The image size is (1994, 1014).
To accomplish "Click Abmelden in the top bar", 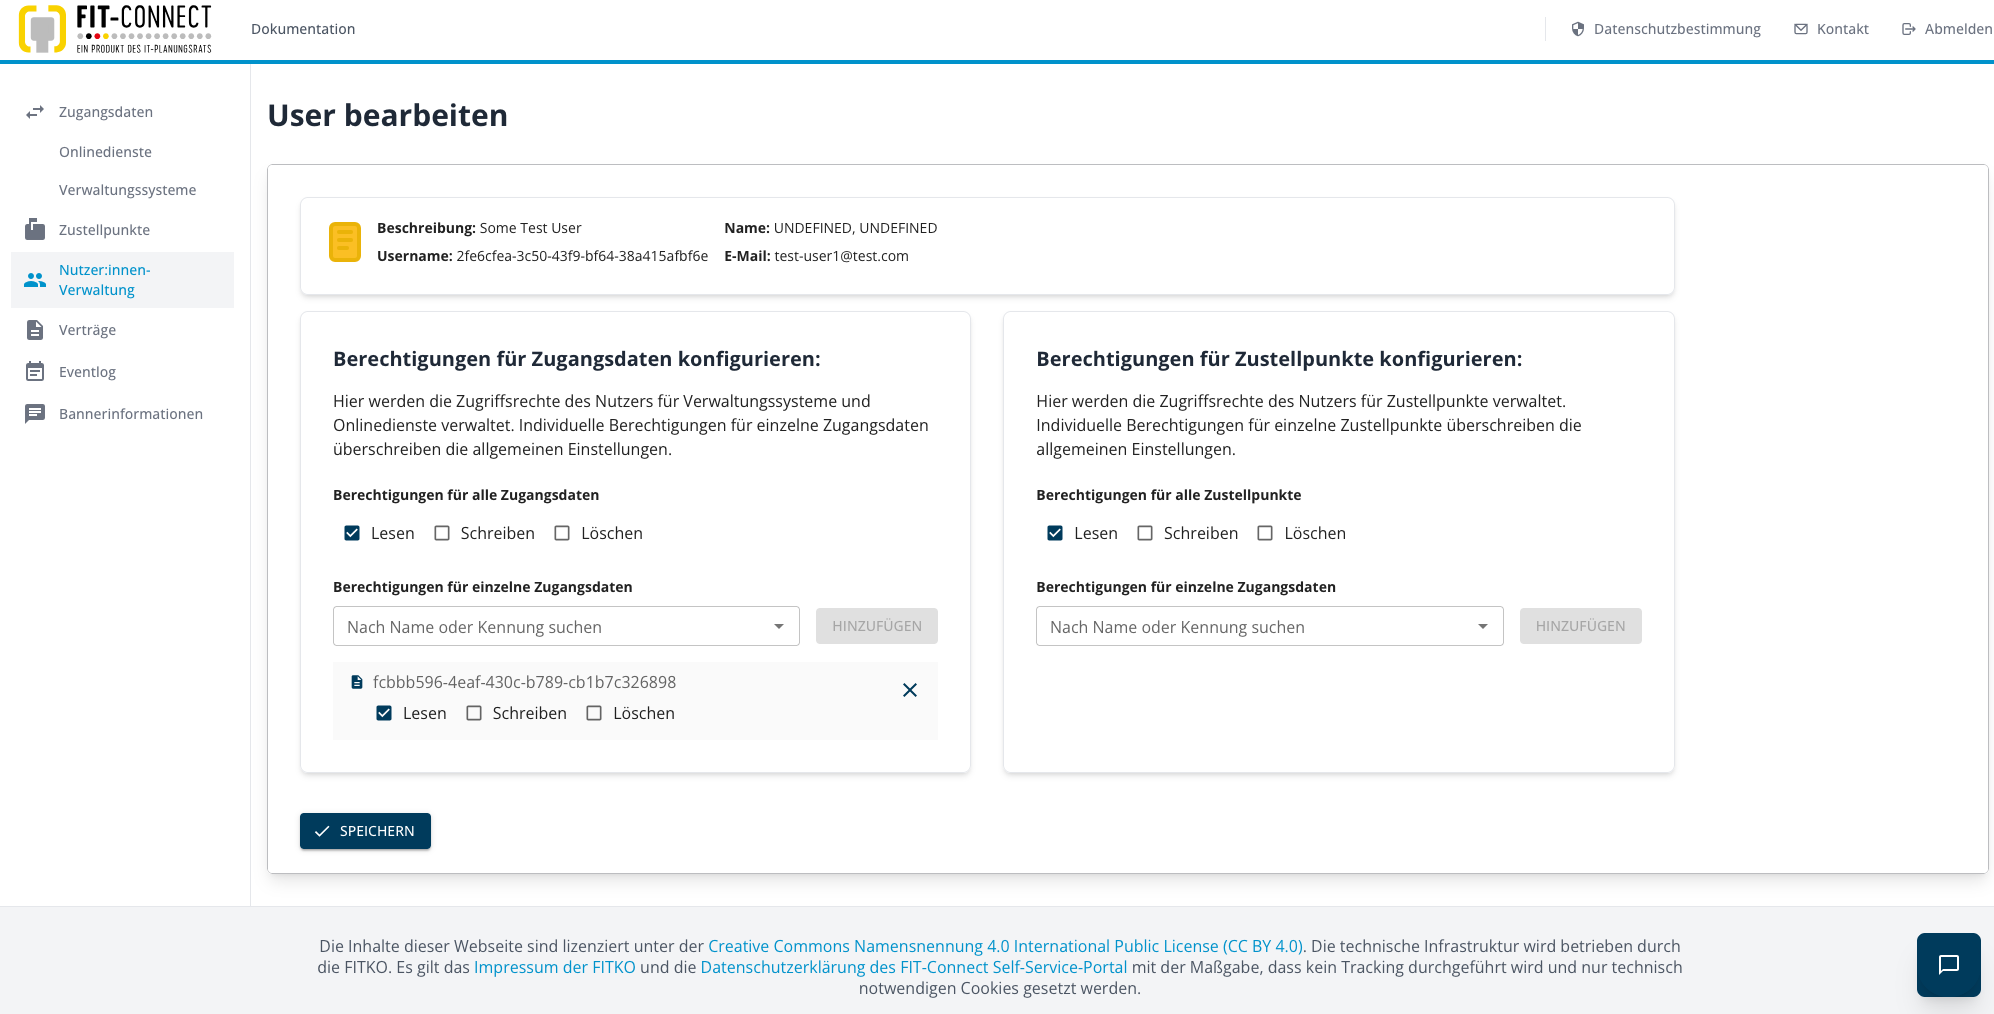I will (x=1946, y=29).
